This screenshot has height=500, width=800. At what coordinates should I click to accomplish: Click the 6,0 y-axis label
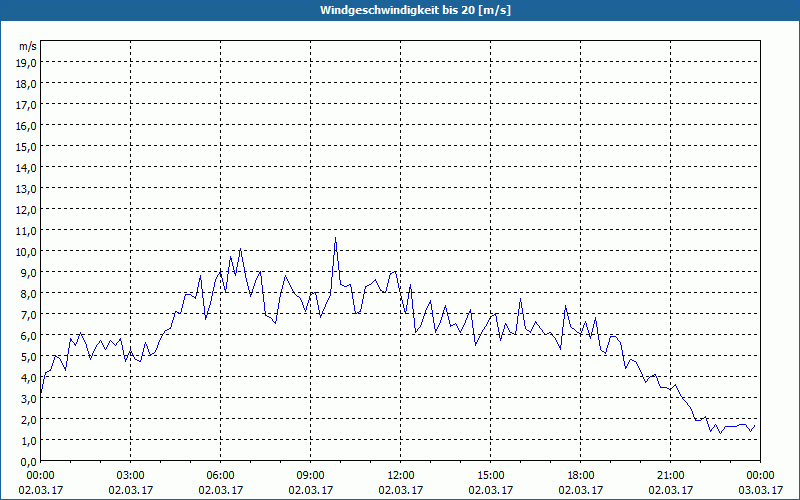click(29, 336)
